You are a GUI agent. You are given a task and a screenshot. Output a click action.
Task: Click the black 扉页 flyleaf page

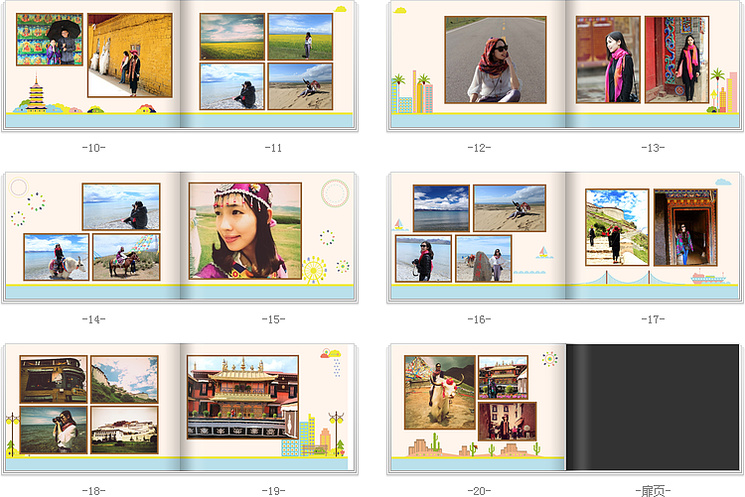point(652,407)
